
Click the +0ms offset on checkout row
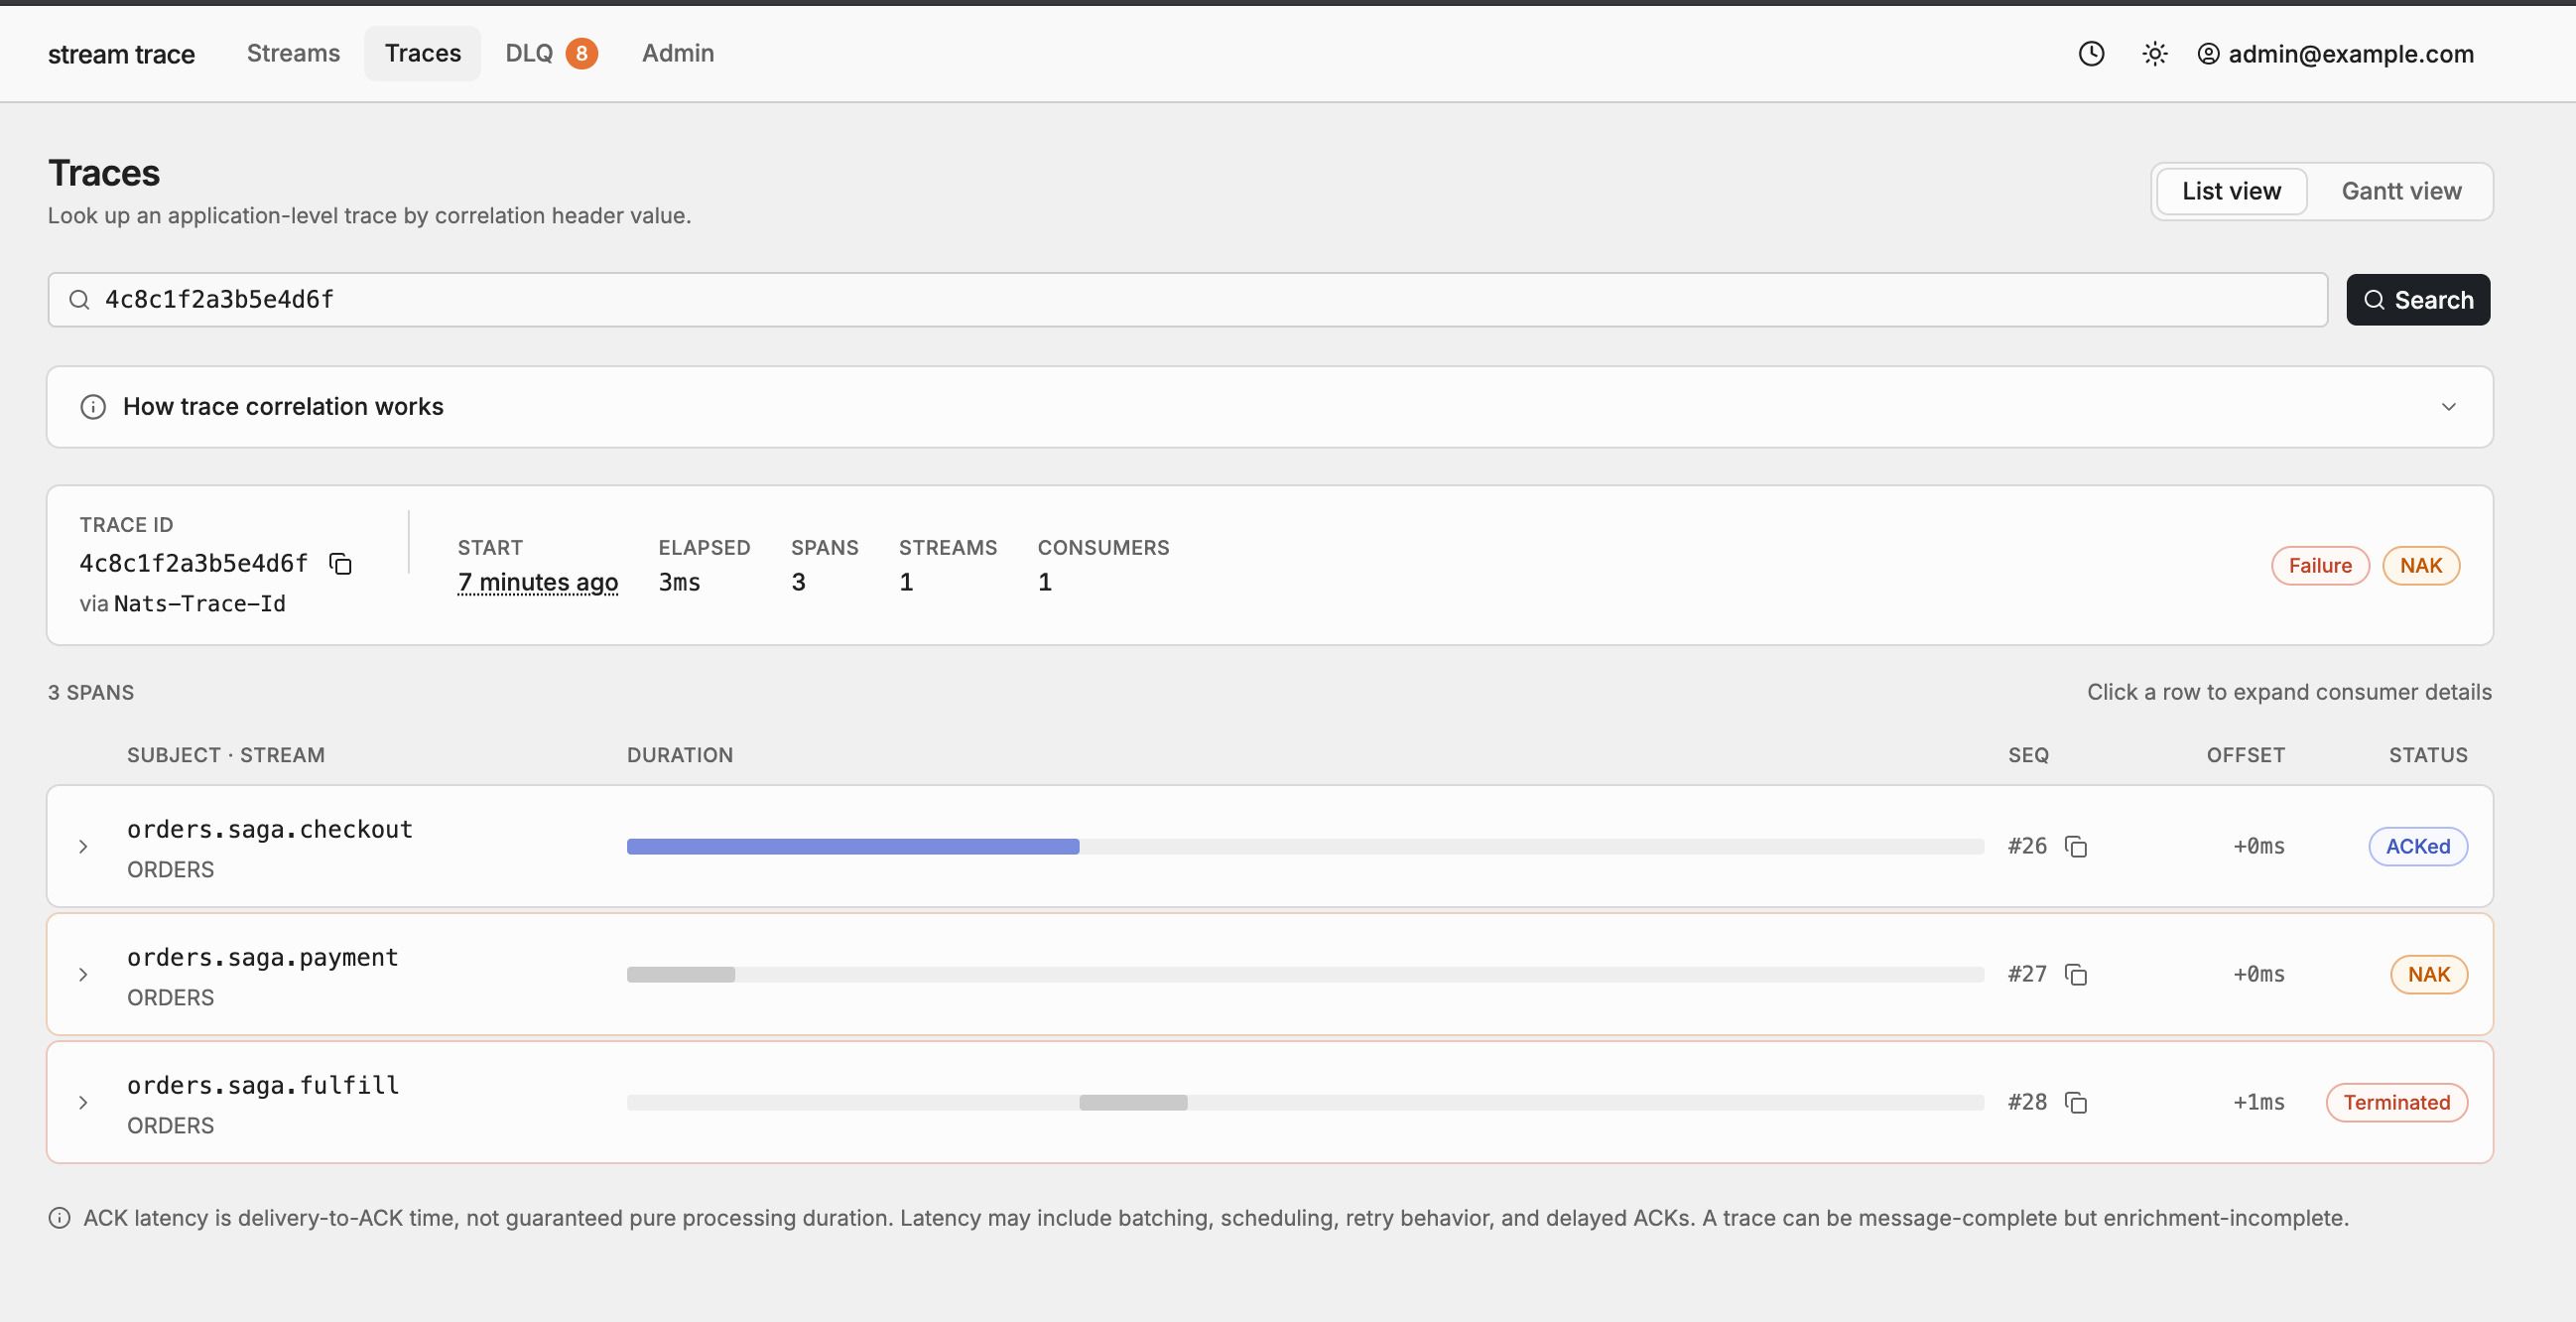point(2259,847)
